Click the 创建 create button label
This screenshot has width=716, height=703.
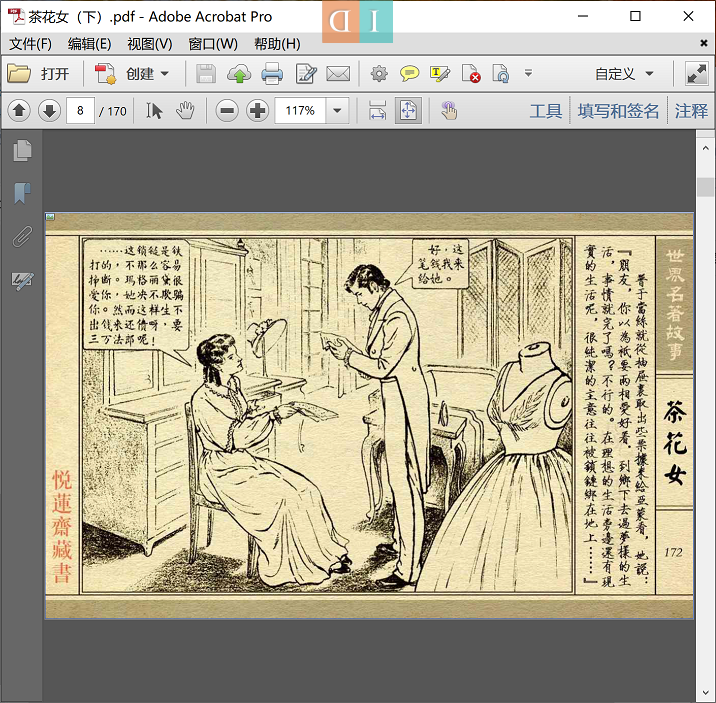pyautogui.click(x=140, y=74)
